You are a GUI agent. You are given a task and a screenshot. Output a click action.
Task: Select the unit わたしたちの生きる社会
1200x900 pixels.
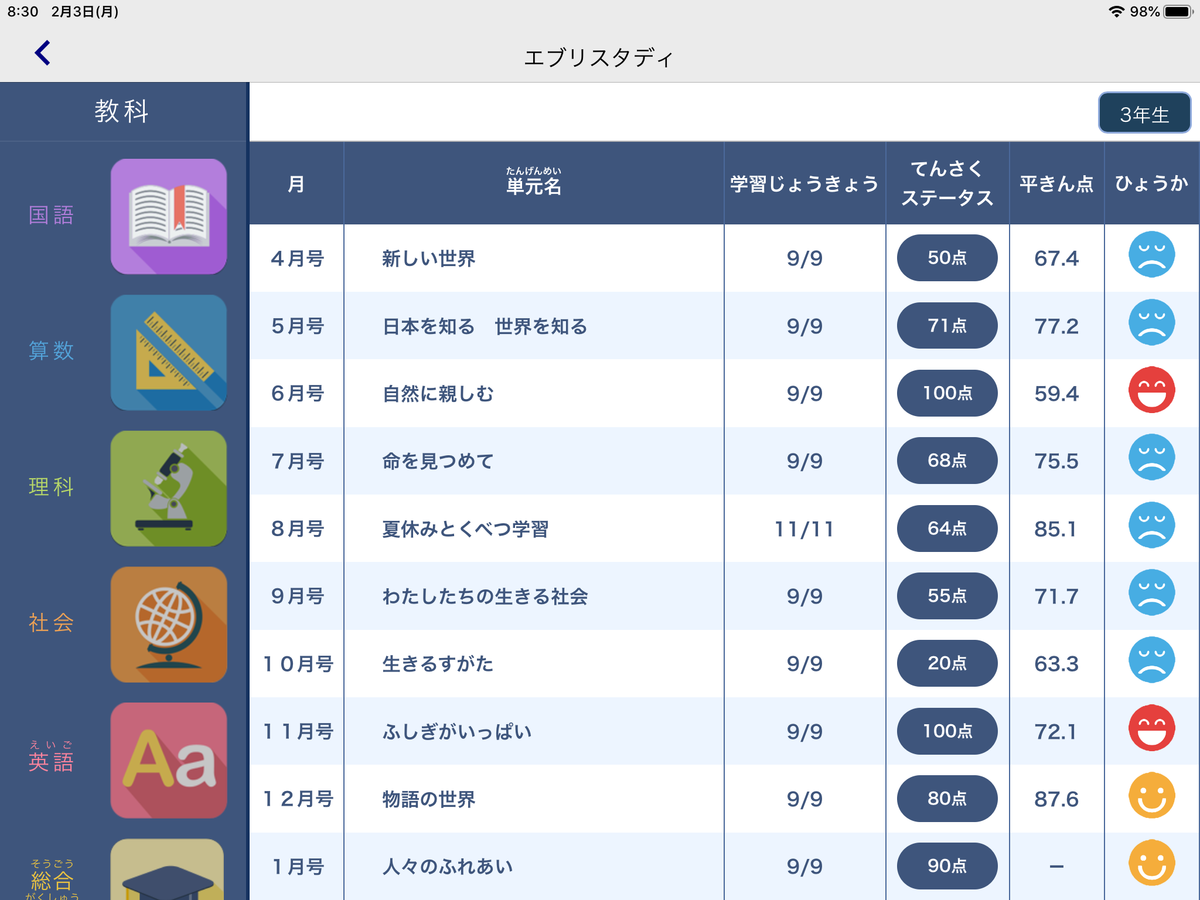click(485, 597)
